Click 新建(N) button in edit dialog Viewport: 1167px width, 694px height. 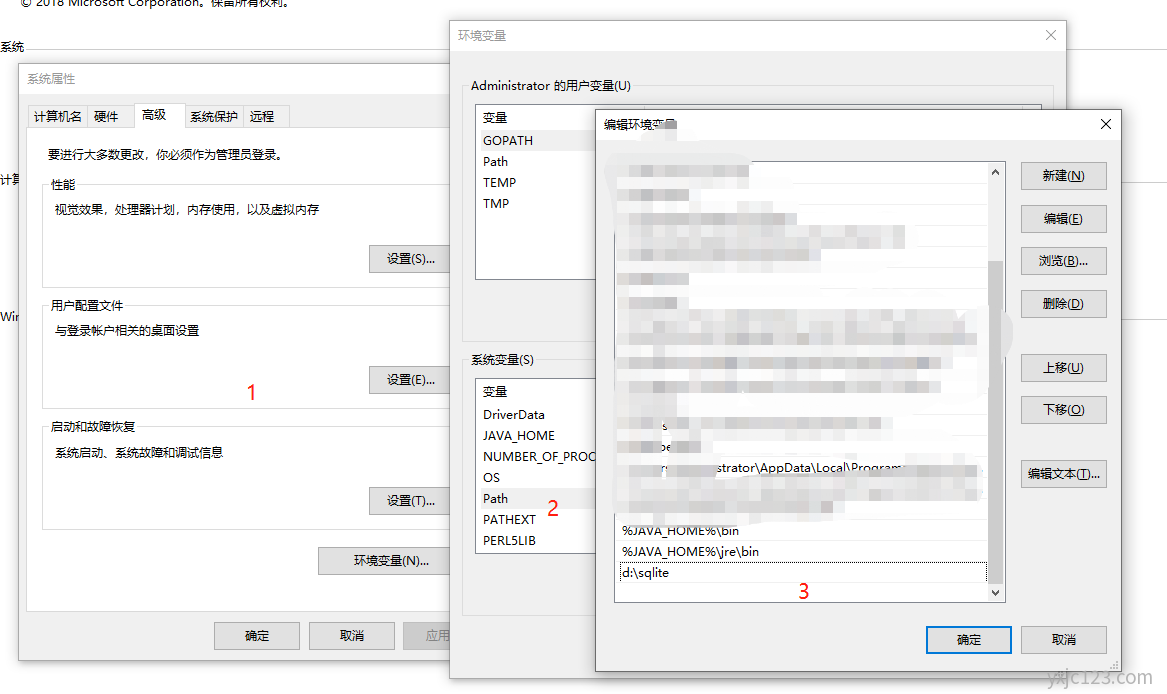coord(1063,176)
